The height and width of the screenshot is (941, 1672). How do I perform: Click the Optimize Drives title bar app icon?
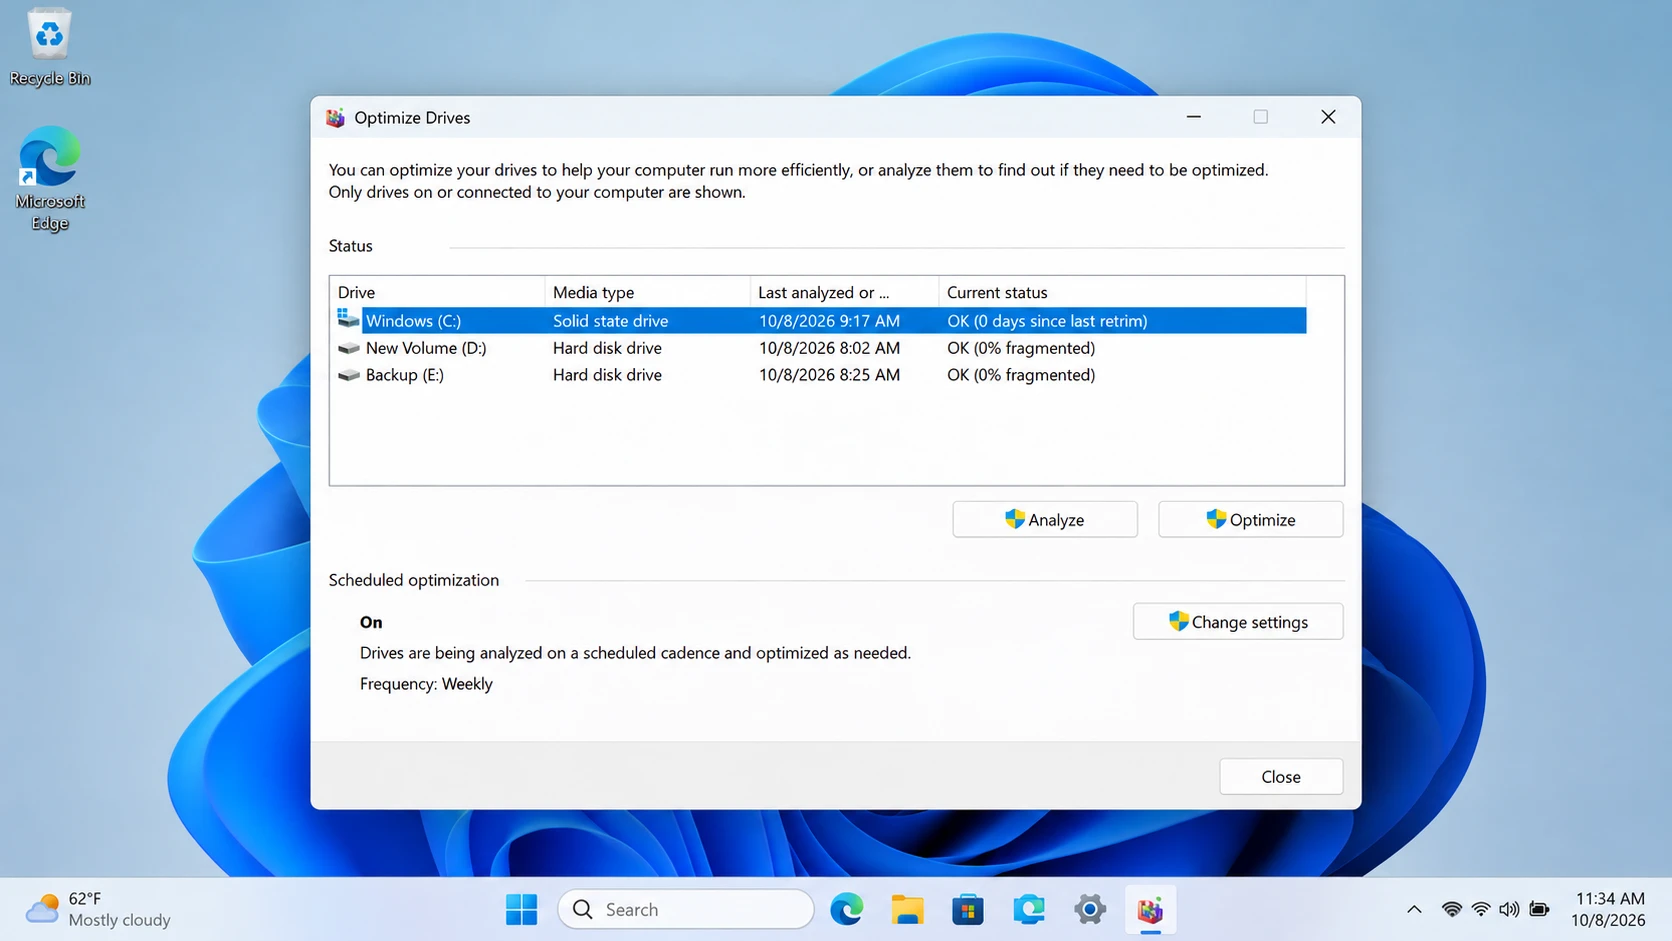(335, 117)
